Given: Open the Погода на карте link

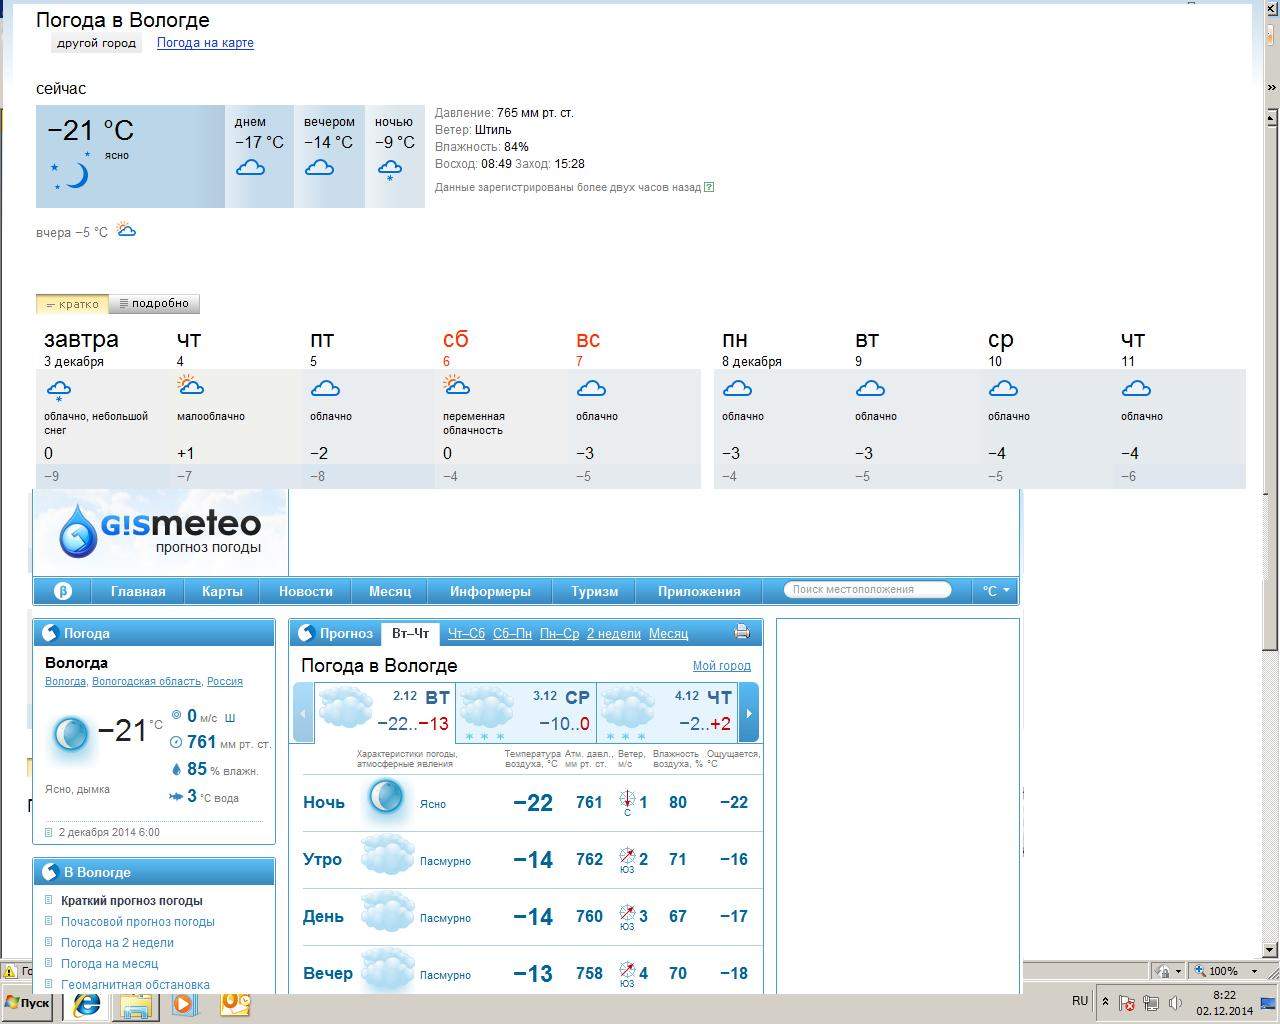Looking at the screenshot, I should [205, 43].
